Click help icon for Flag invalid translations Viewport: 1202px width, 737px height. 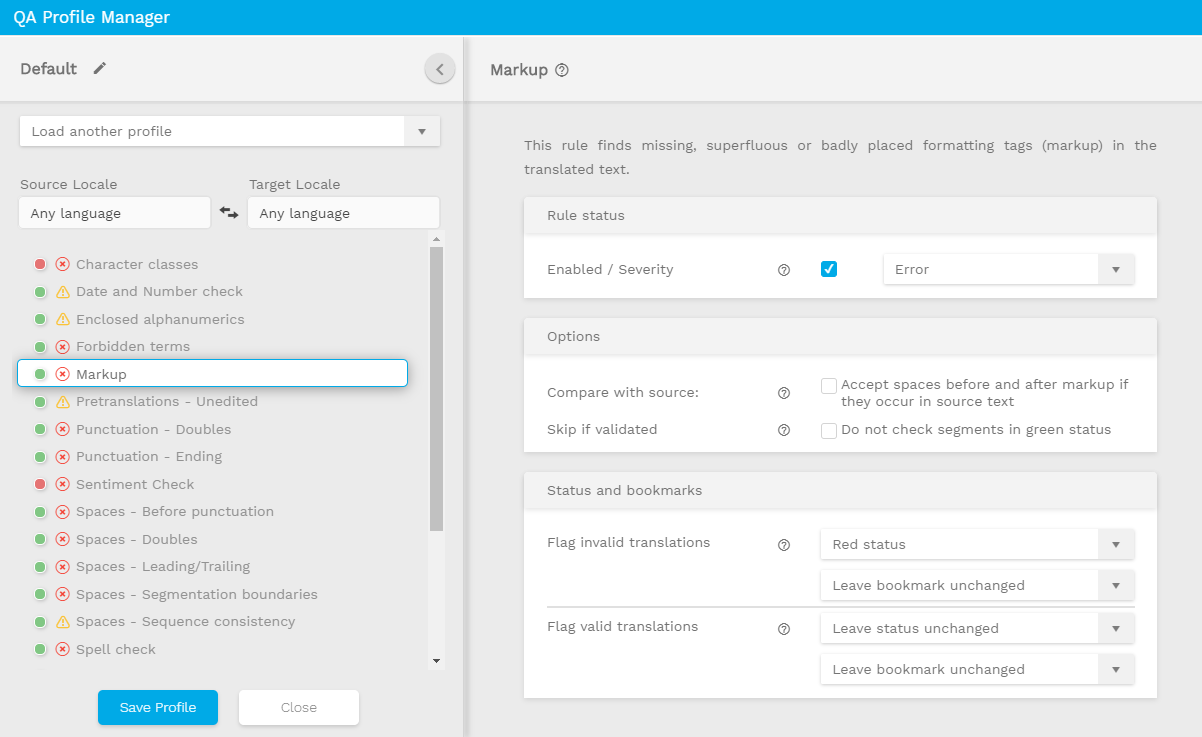click(784, 545)
